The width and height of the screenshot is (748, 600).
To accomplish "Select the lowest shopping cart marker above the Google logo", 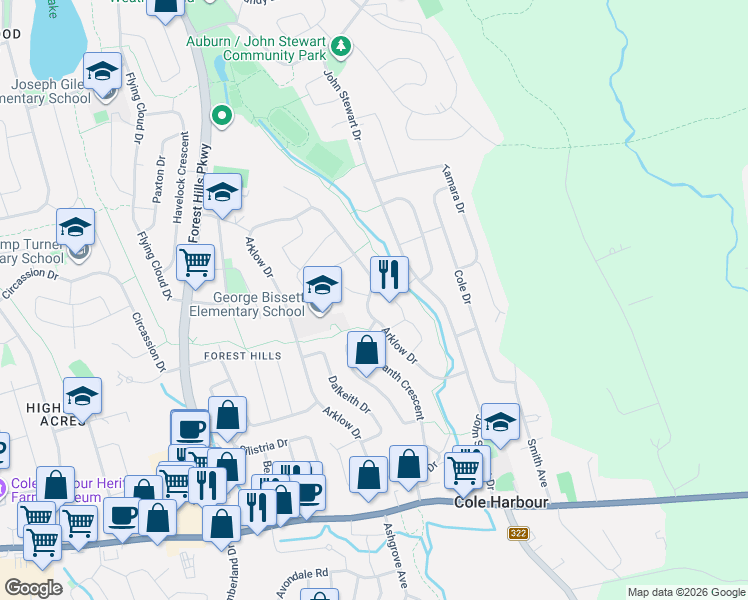I will 42,545.
